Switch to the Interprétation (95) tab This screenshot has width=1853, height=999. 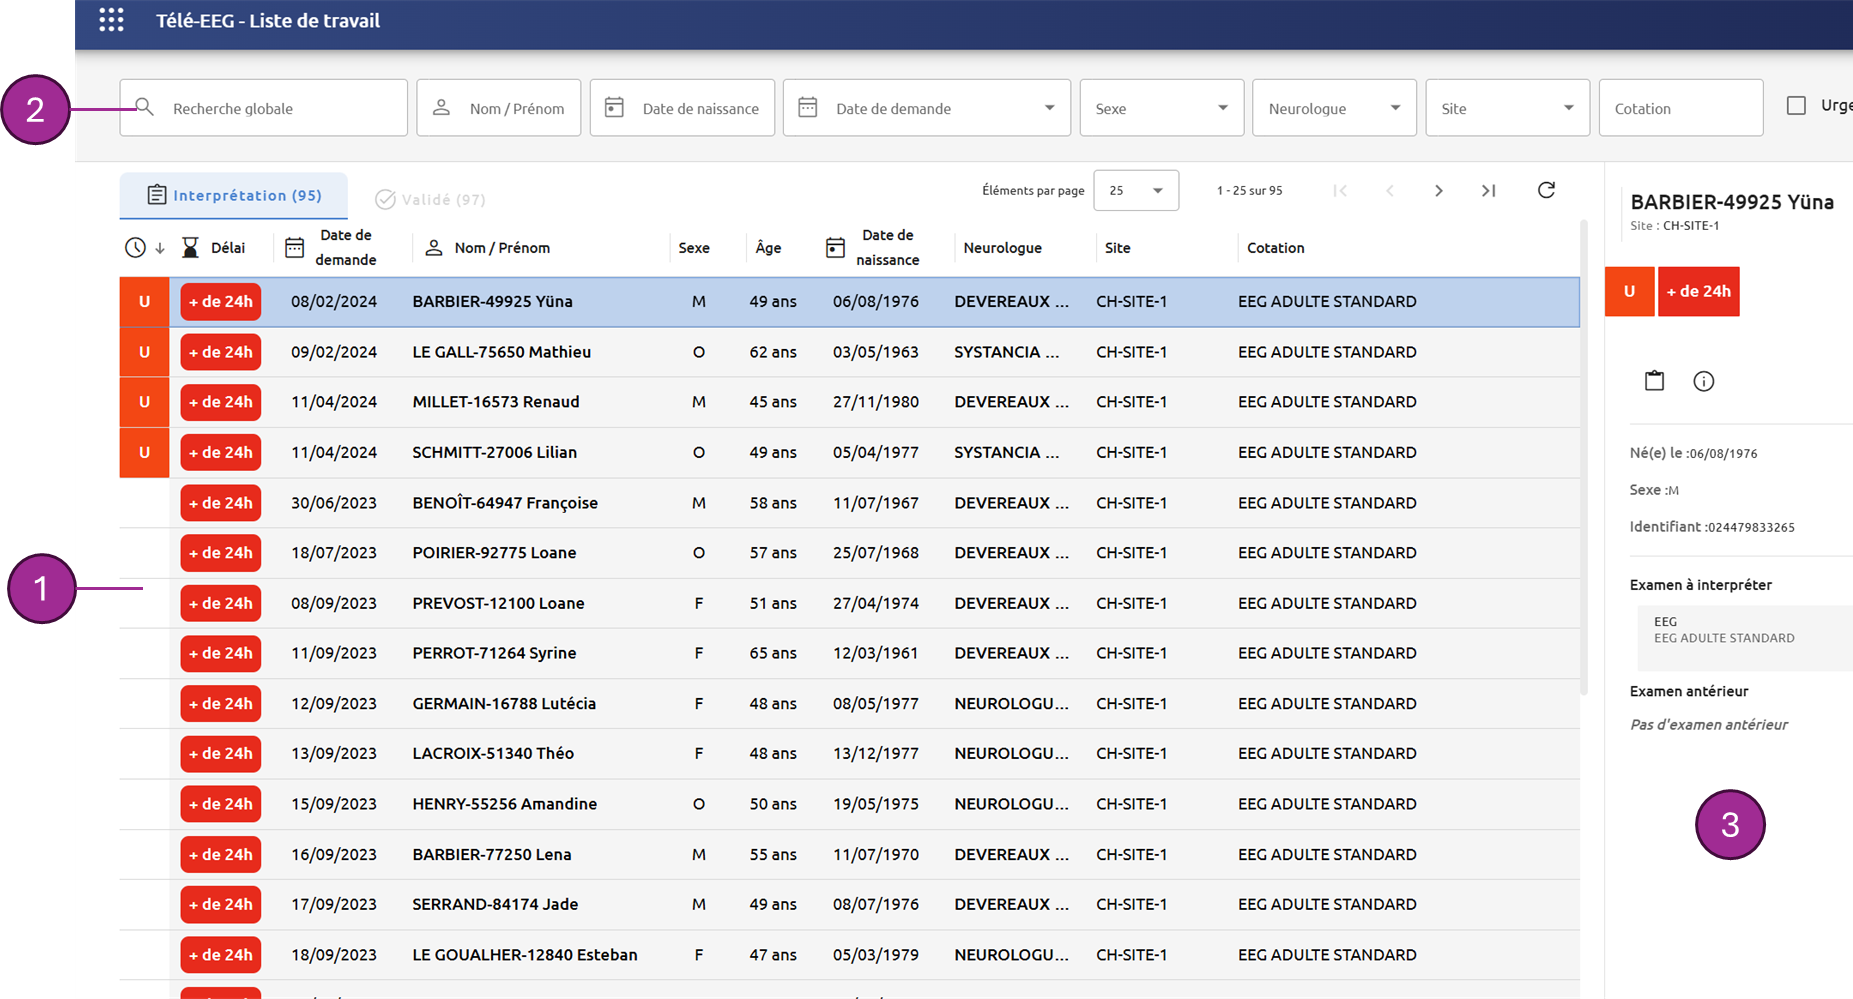(234, 196)
